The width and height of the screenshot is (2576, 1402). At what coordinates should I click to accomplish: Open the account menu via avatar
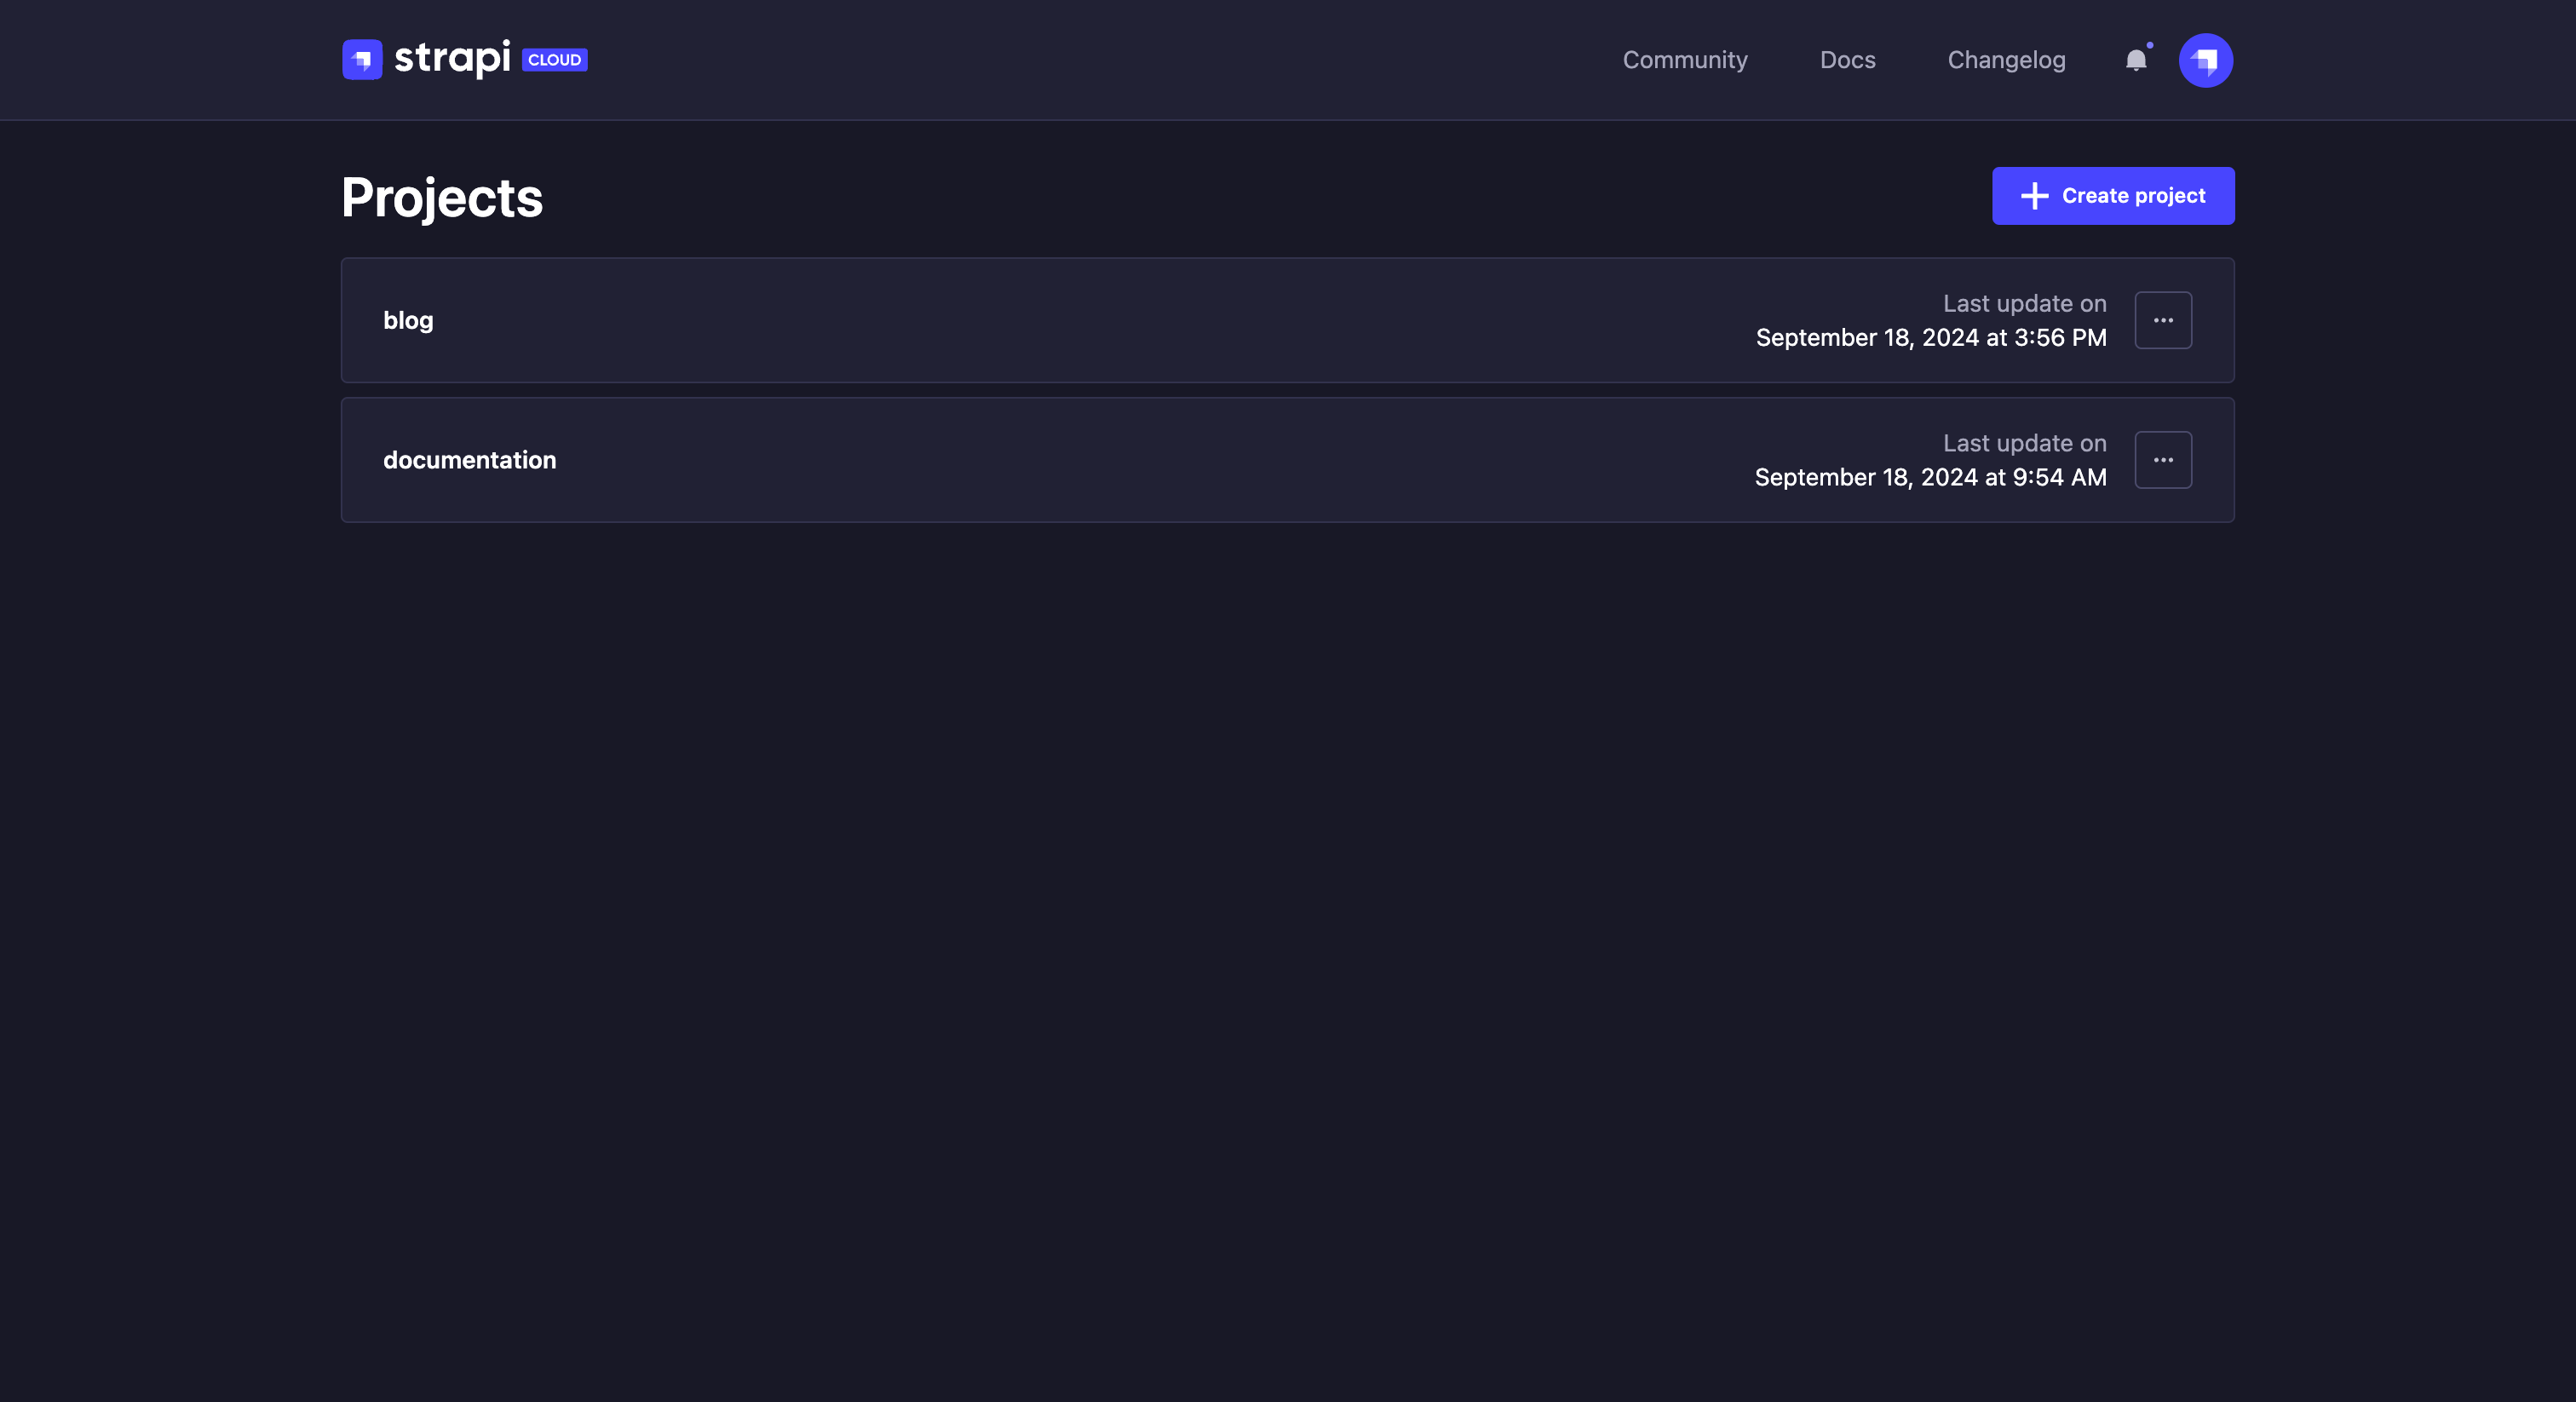[x=2206, y=60]
